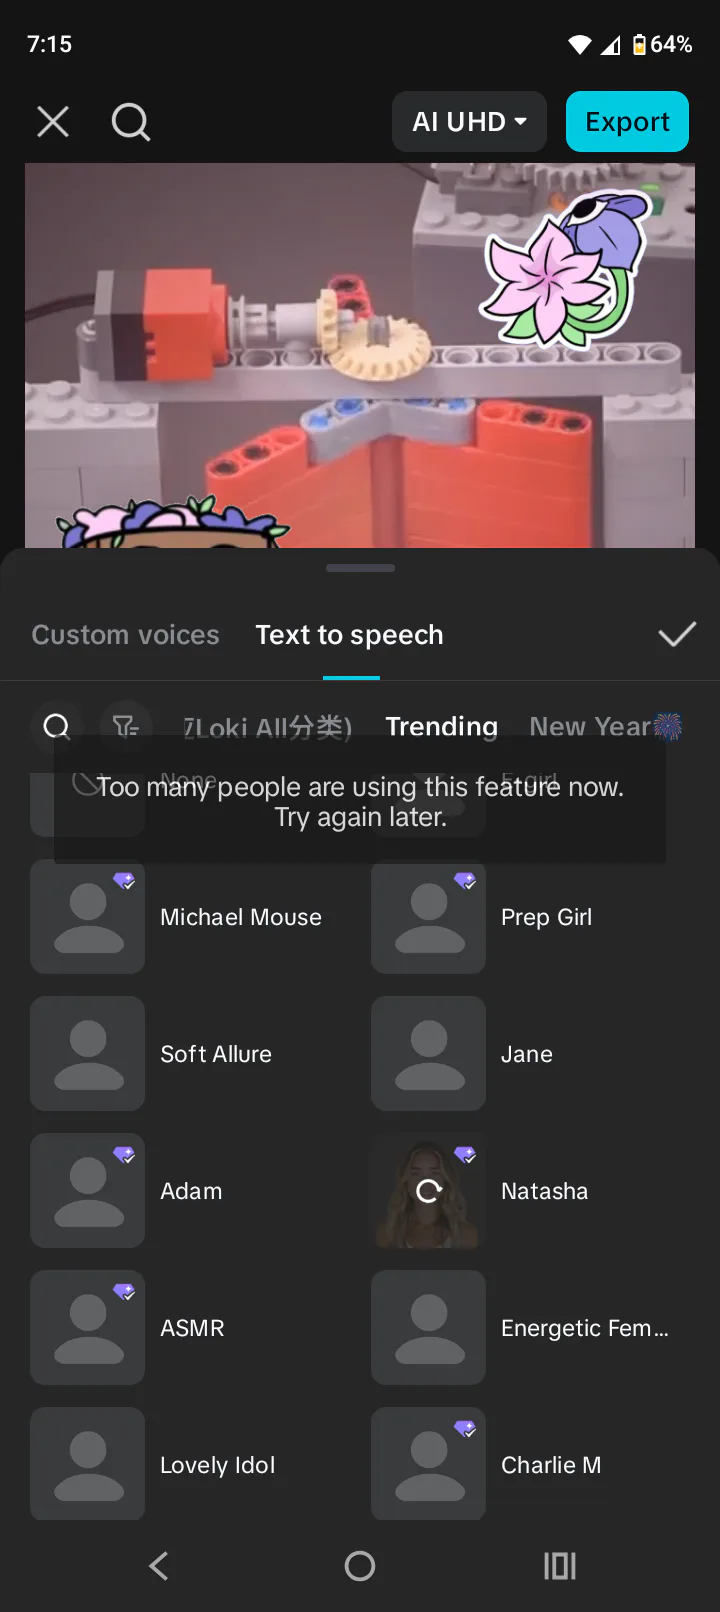Switch to the Custom voices tab

point(125,635)
